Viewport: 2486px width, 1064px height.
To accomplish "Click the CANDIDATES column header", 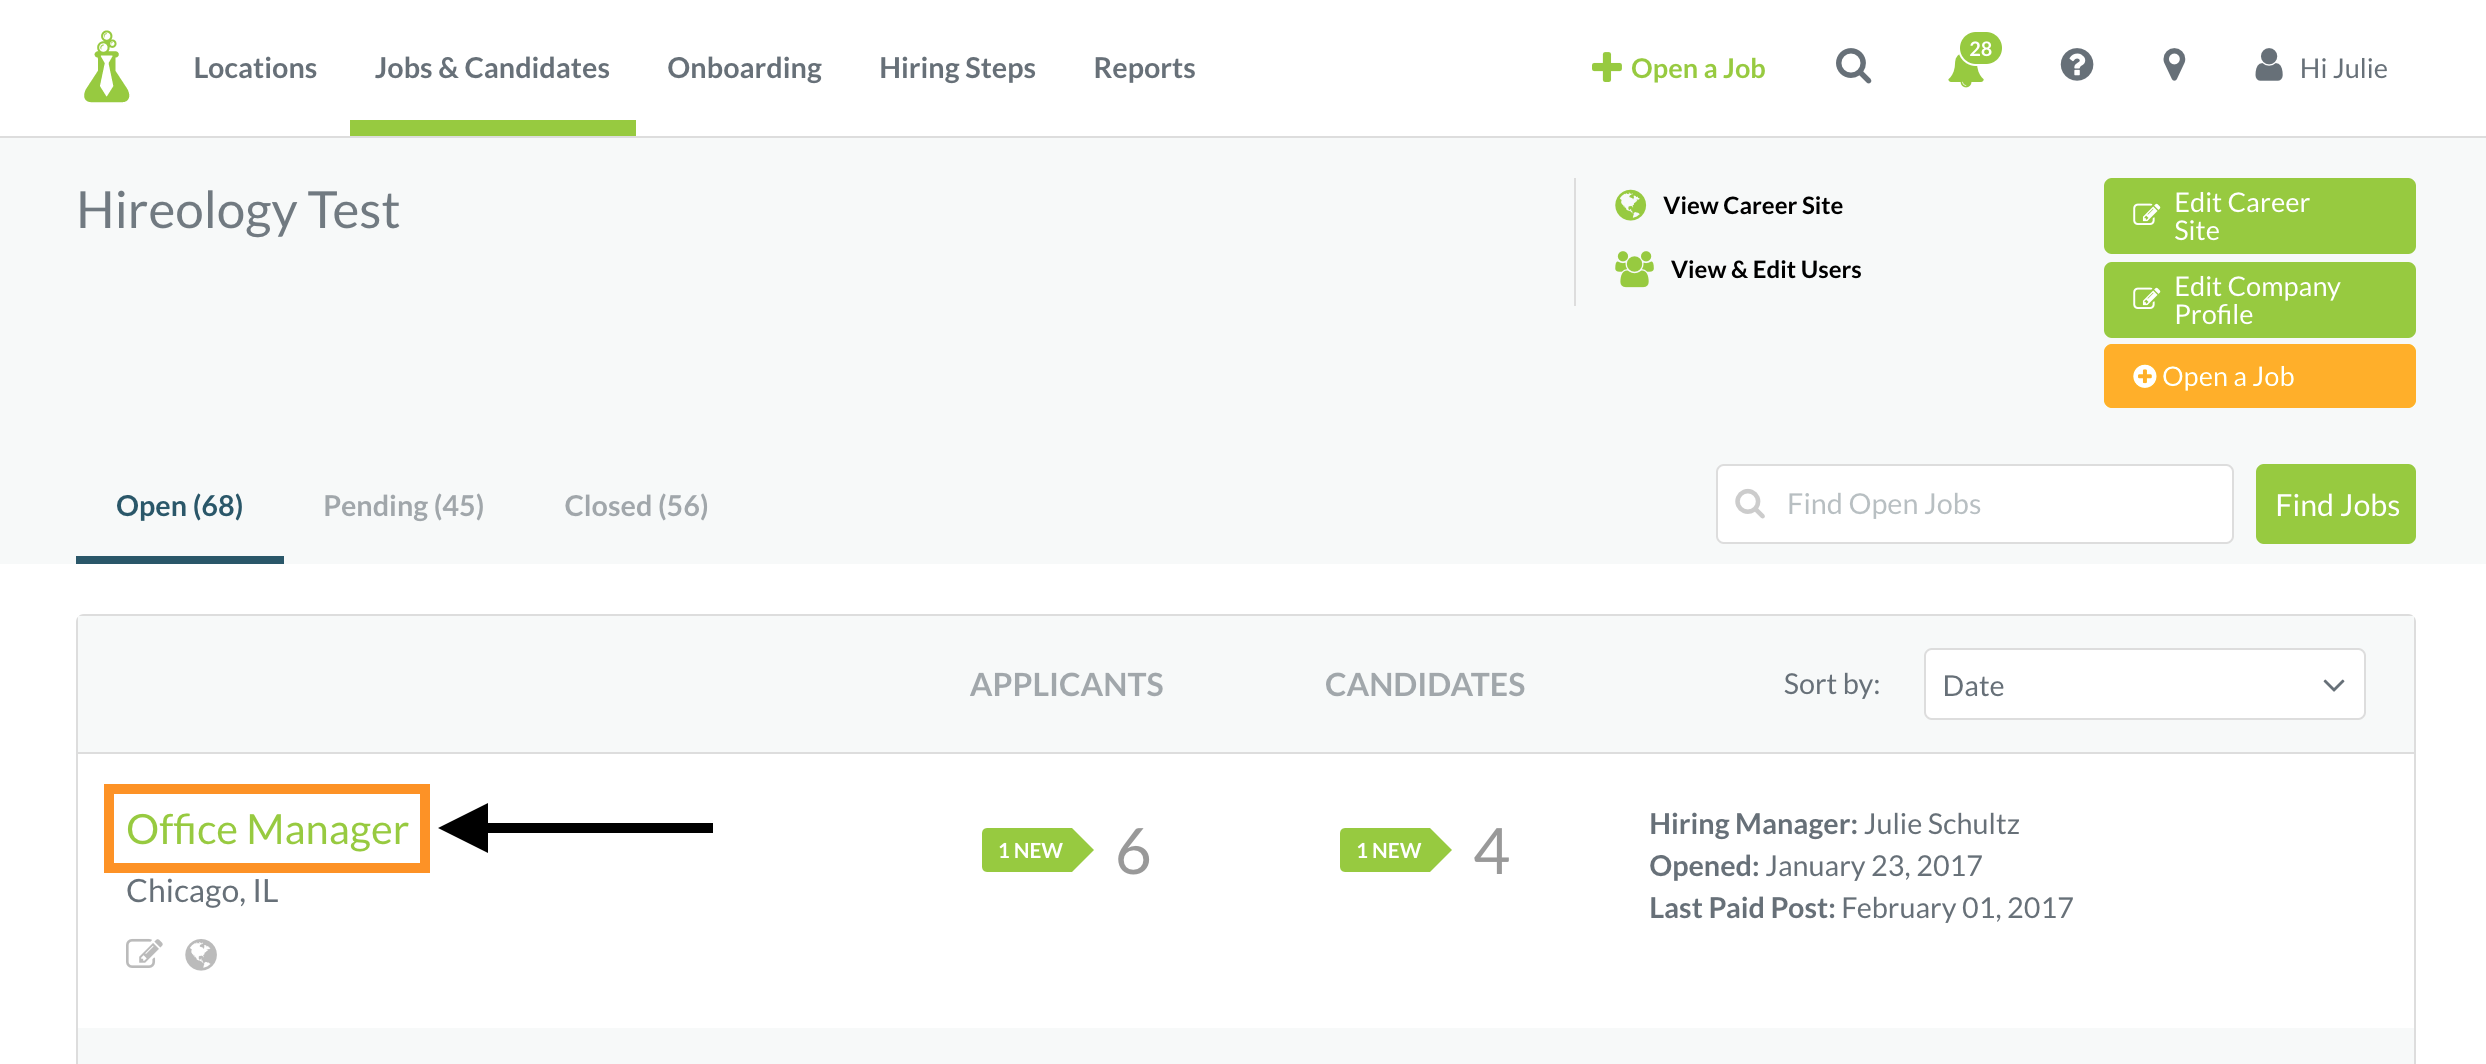I will point(1424,684).
